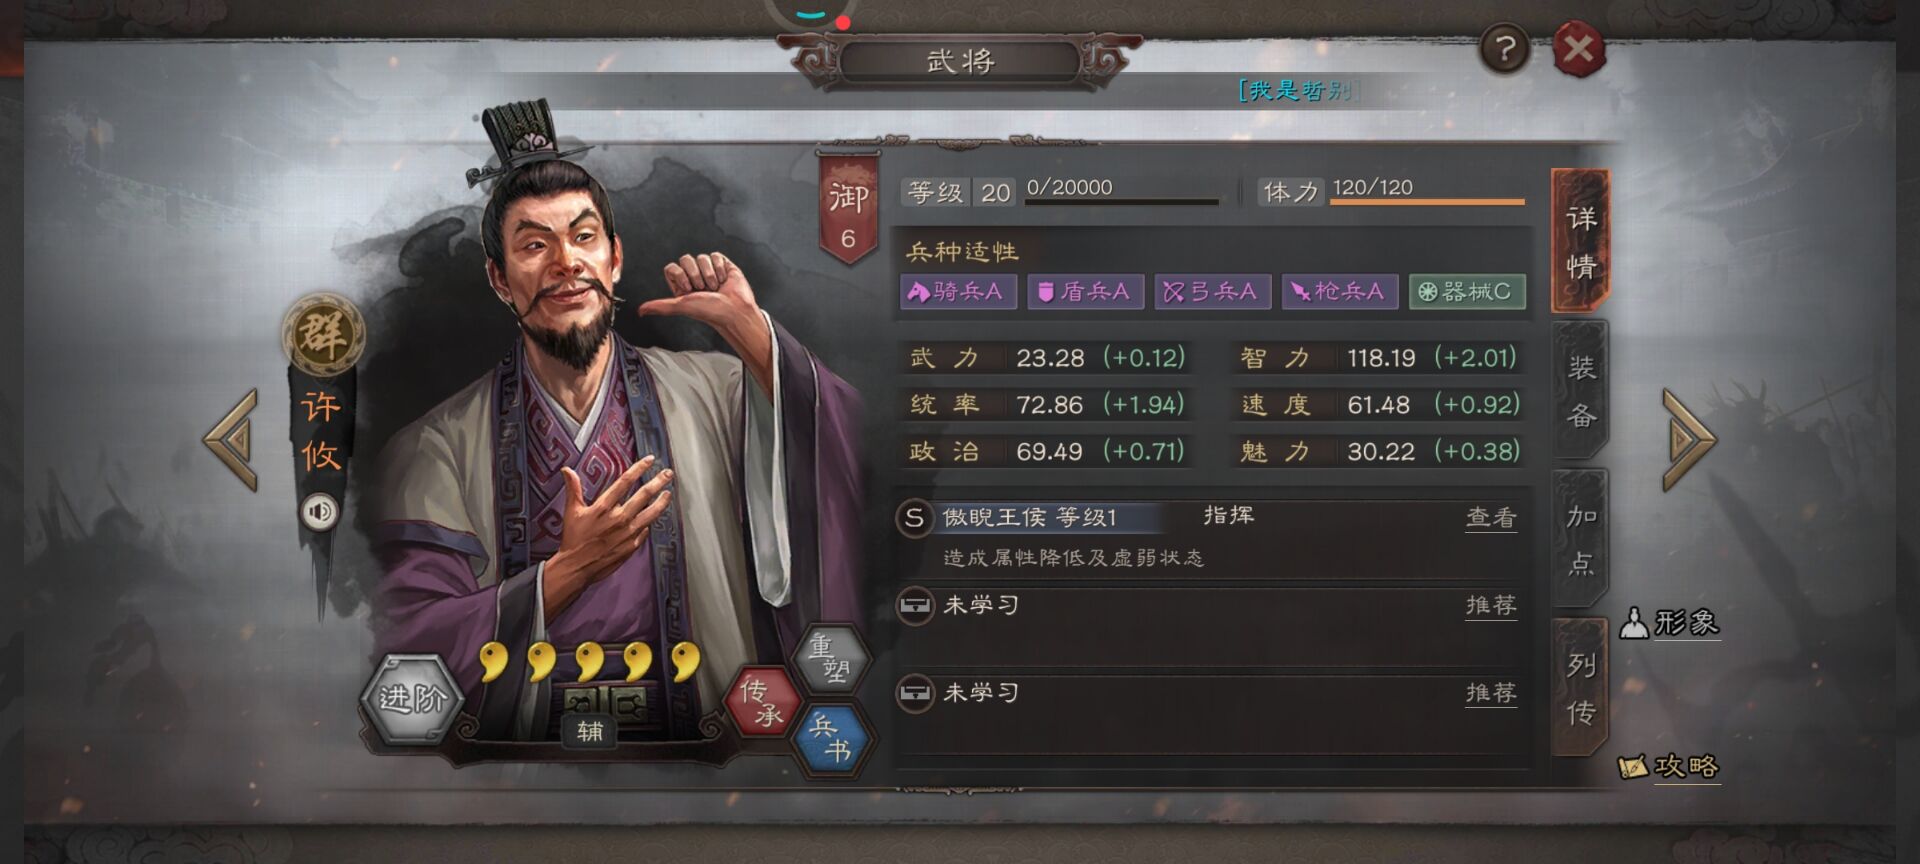
Task: Switch to the 加点 tab
Action: (1580, 540)
